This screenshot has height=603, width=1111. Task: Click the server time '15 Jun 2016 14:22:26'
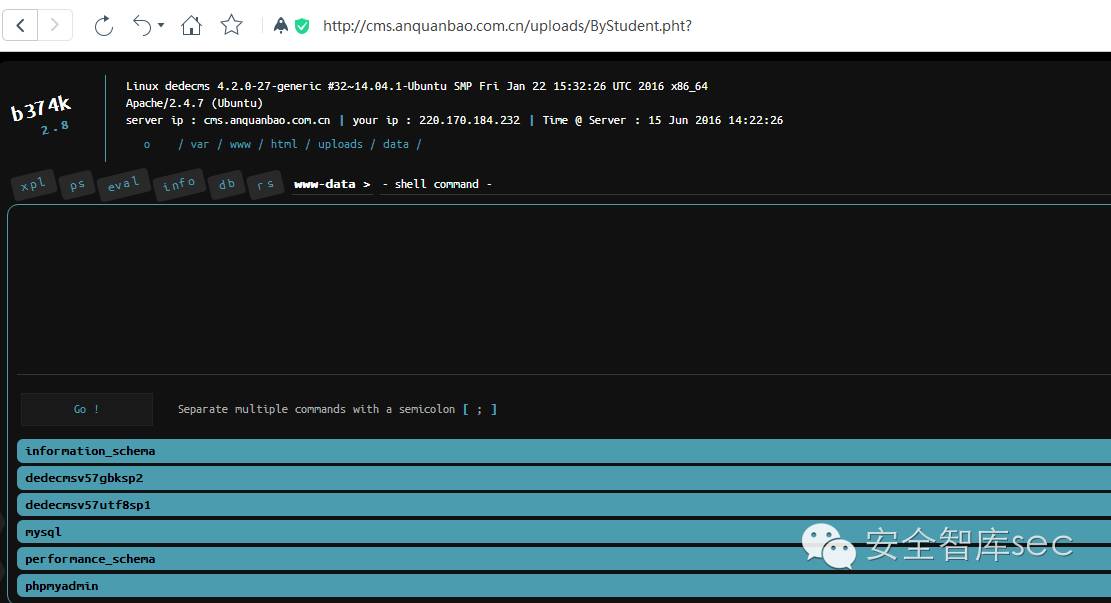[x=716, y=120]
